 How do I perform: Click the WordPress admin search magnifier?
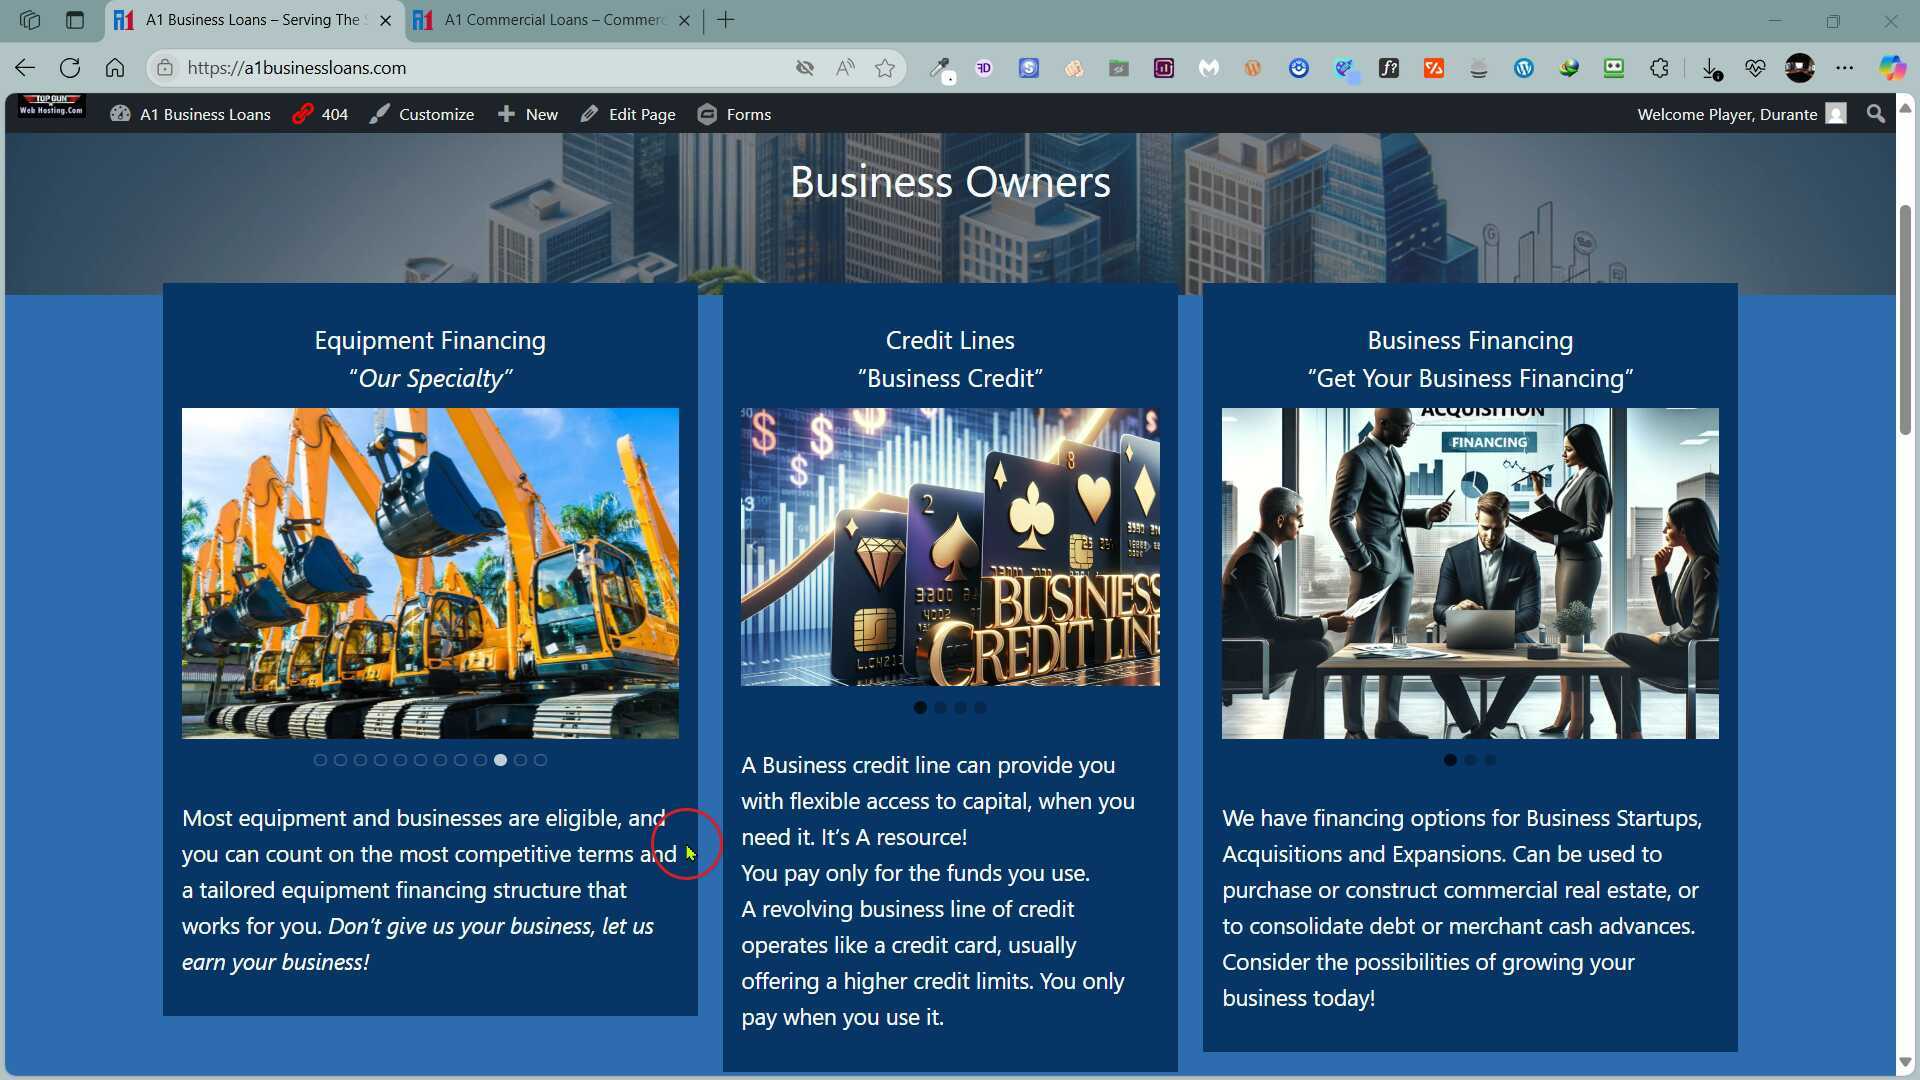point(1876,114)
